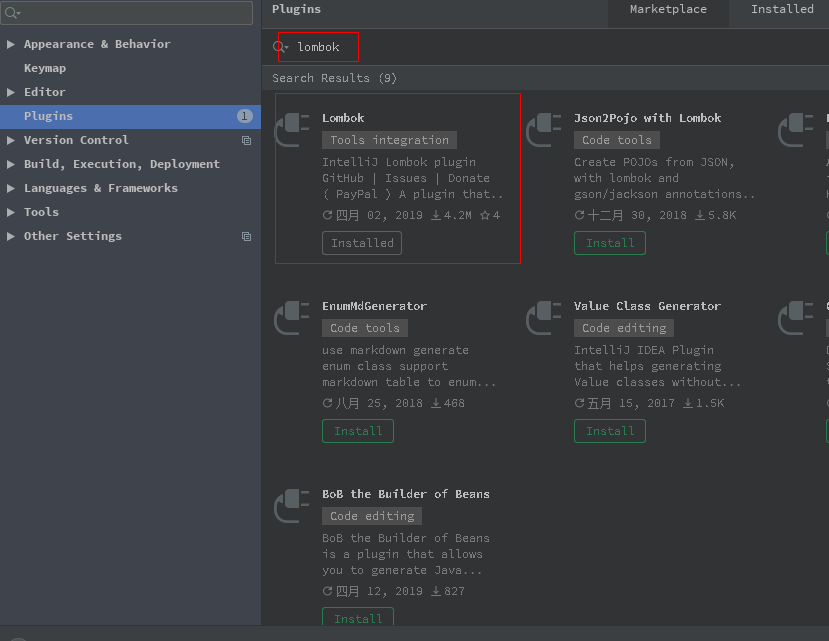This screenshot has height=641, width=829.
Task: Click the Lombok plugin icon
Action: [292, 130]
